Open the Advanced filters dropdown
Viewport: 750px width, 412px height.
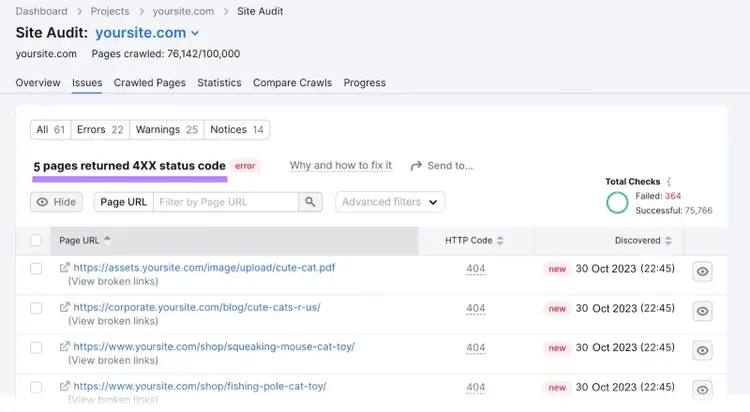tap(390, 202)
